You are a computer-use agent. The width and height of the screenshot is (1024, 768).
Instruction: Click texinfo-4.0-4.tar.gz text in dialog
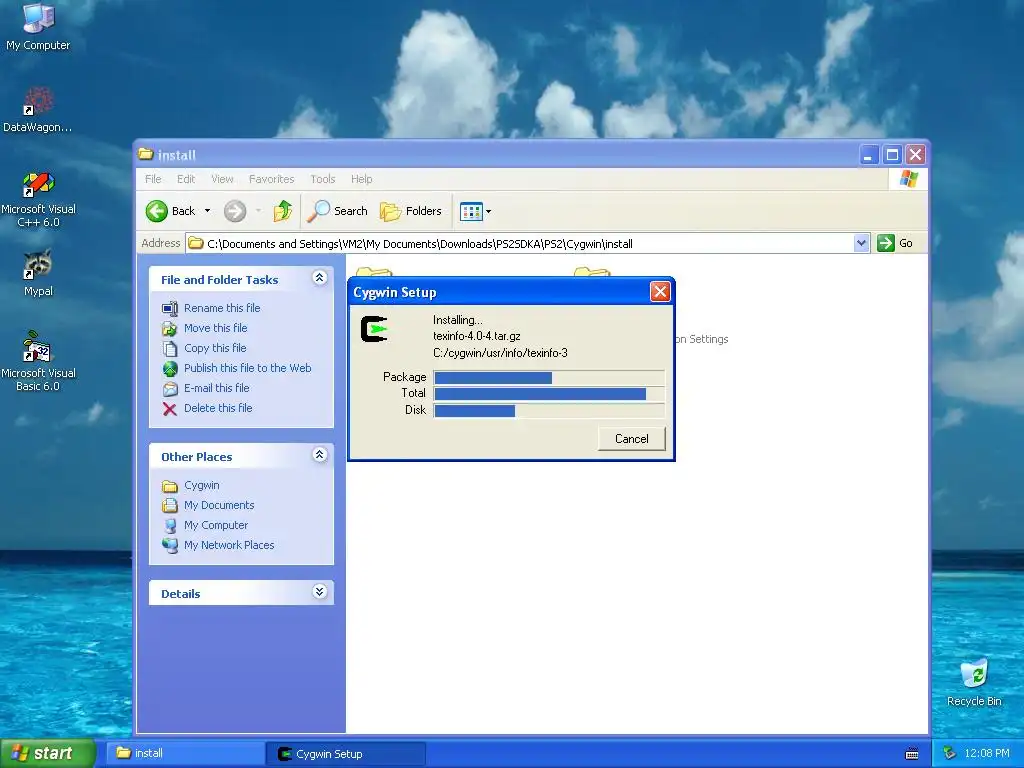(x=477, y=336)
